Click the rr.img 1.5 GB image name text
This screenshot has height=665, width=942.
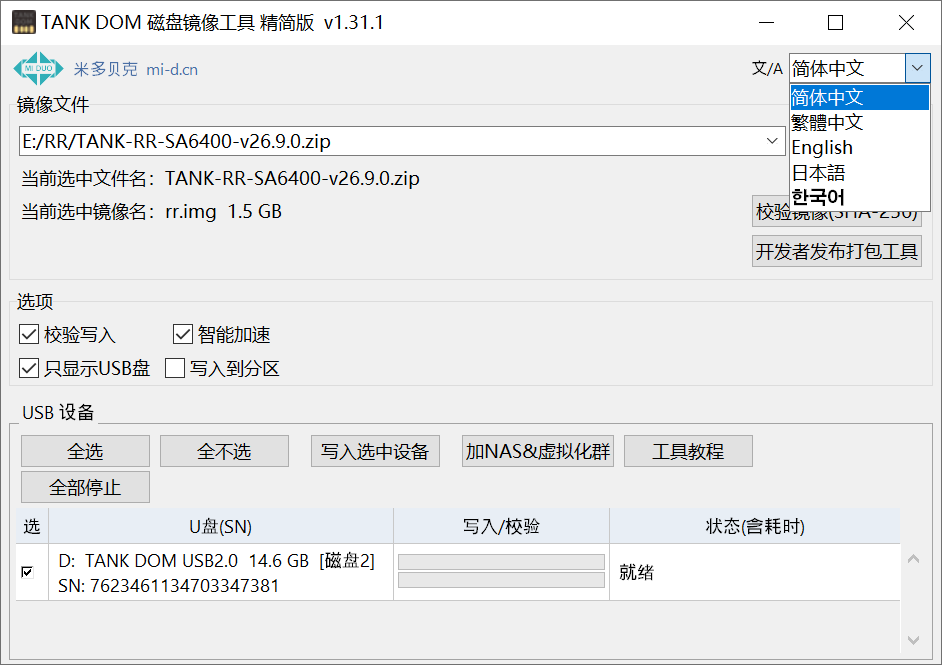coord(223,211)
